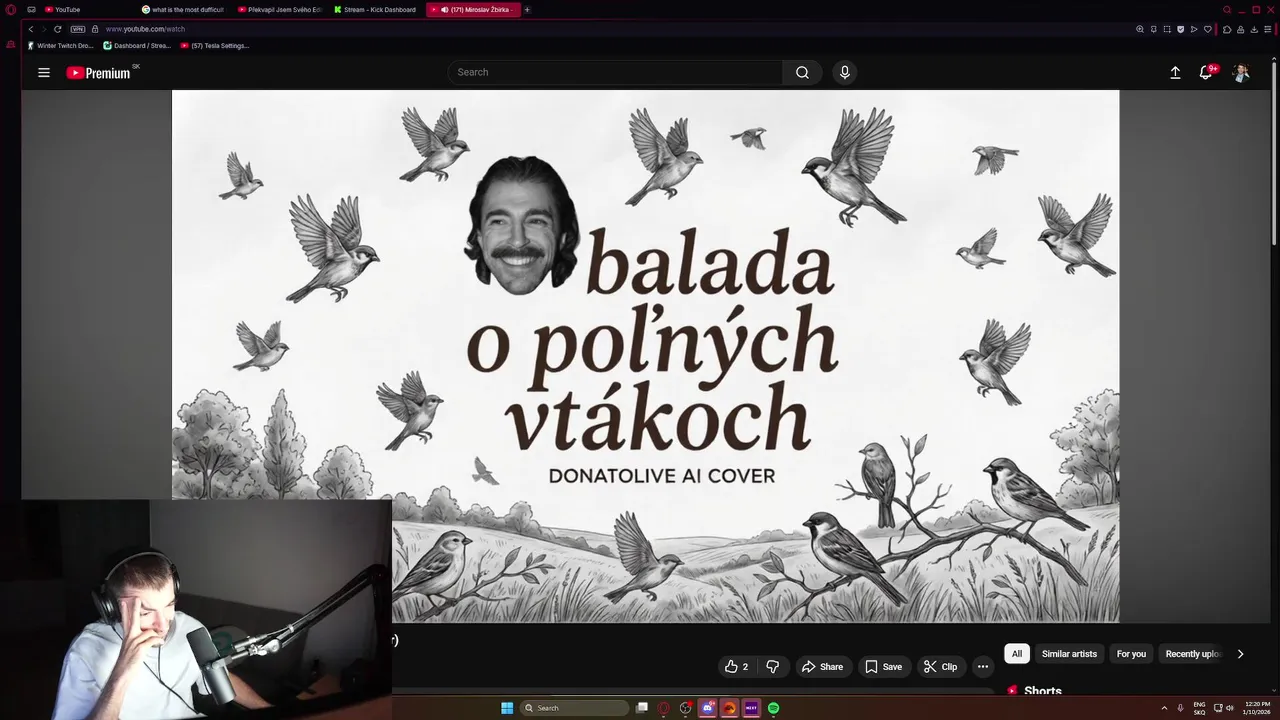Select the For you chip
Image resolution: width=1280 pixels, height=720 pixels.
1131,654
